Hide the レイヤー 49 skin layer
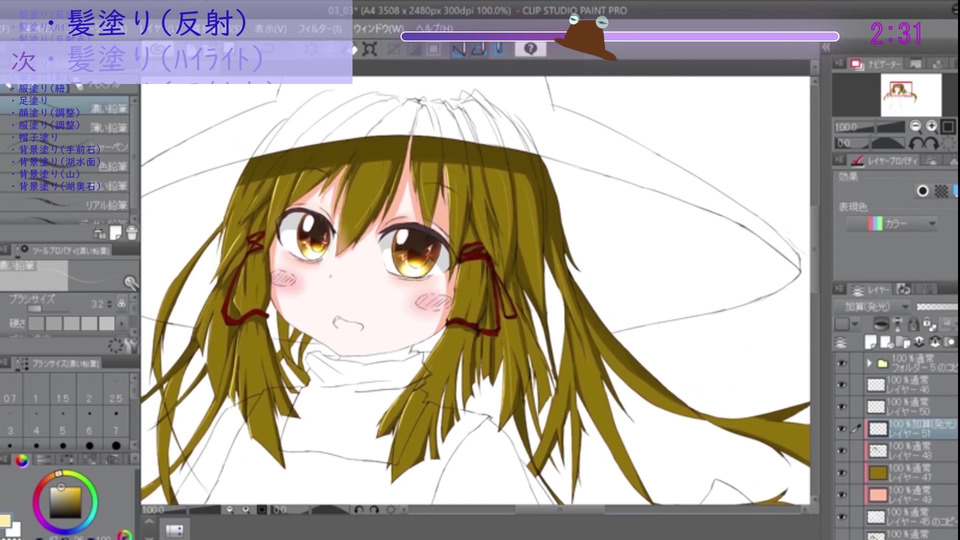This screenshot has width=960, height=540. pos(842,495)
